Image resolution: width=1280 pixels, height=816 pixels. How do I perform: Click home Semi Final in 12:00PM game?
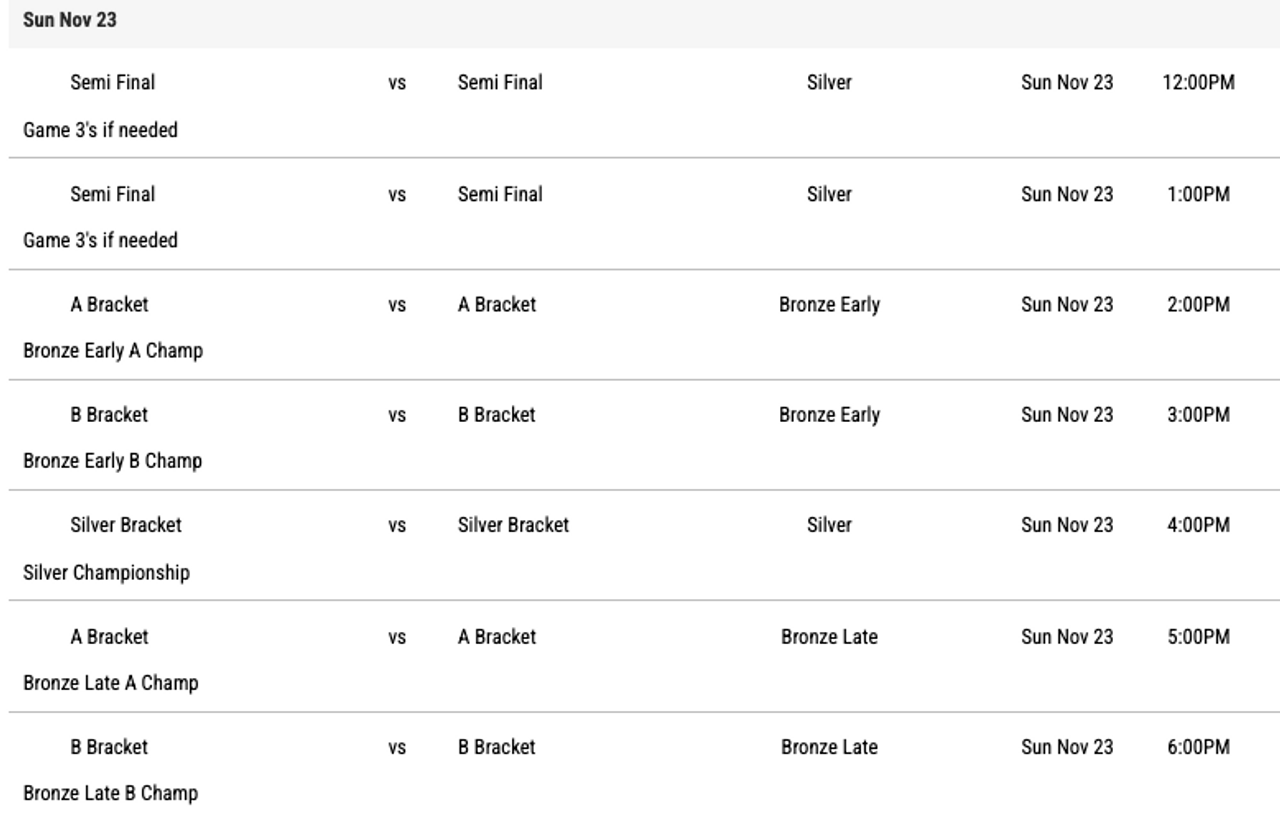click(113, 83)
